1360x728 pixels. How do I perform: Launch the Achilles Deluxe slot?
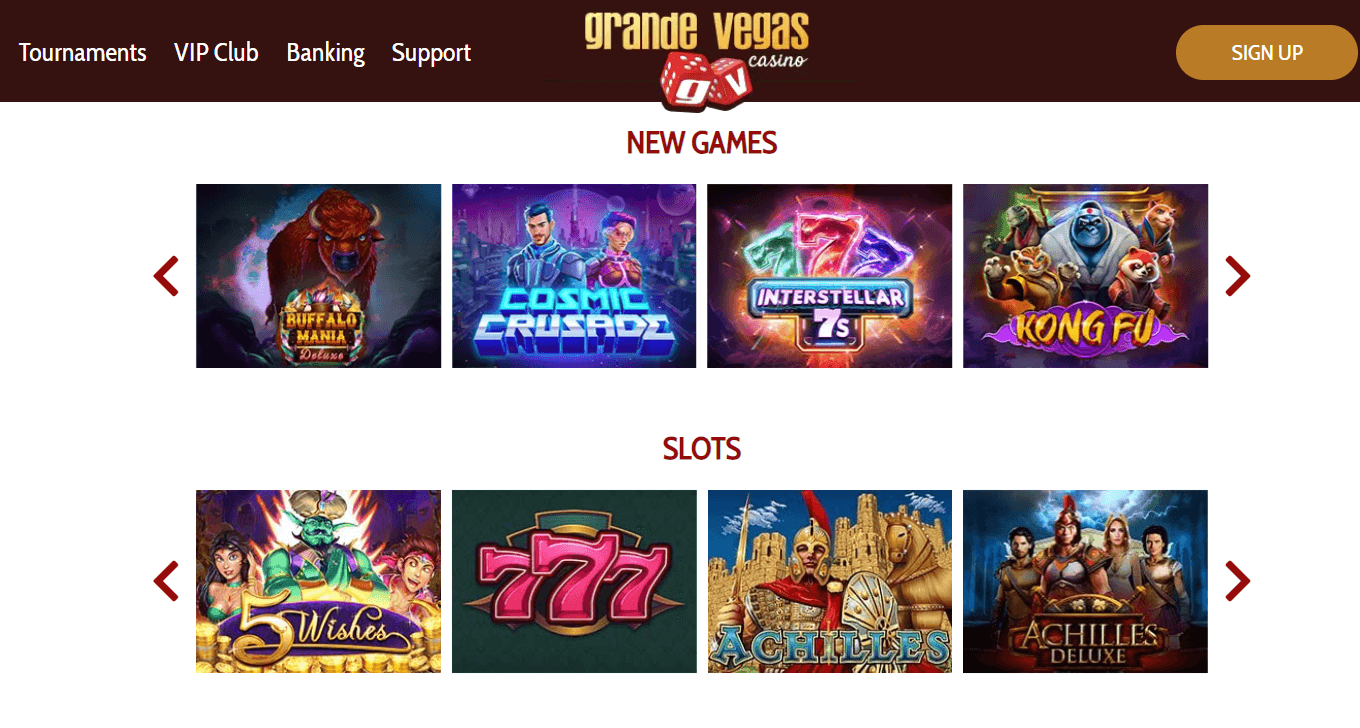click(1085, 581)
